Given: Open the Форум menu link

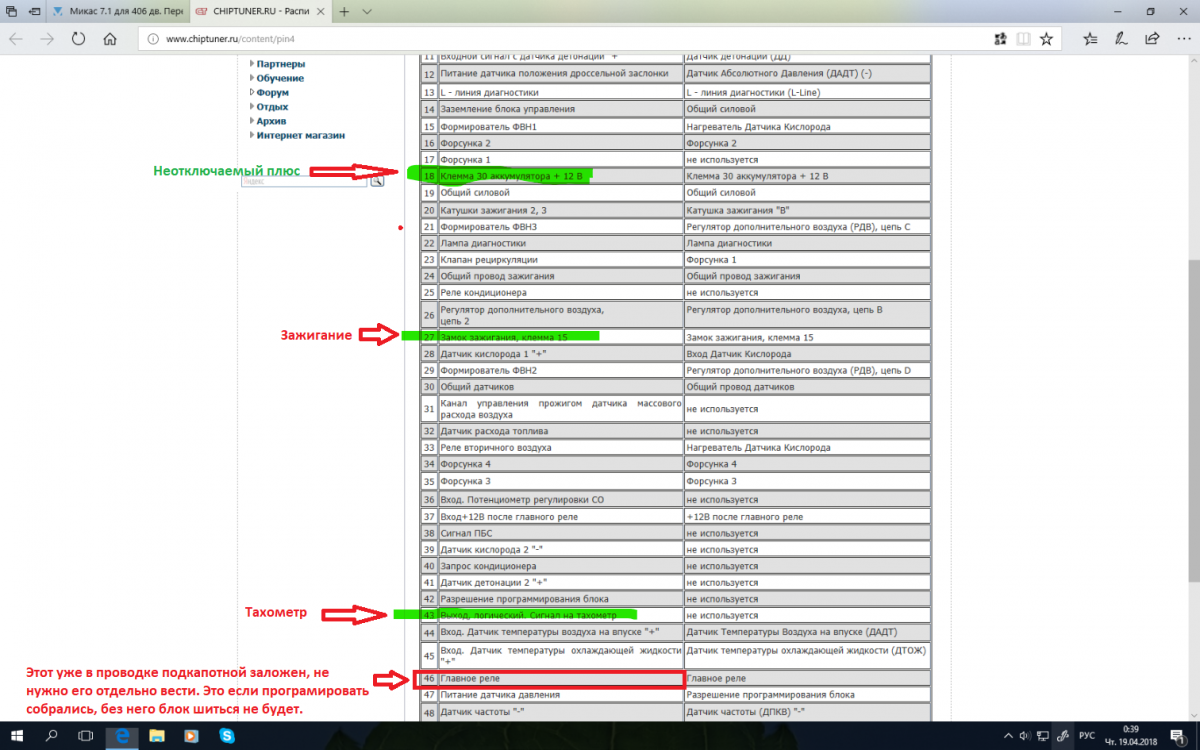Looking at the screenshot, I should click(272, 92).
